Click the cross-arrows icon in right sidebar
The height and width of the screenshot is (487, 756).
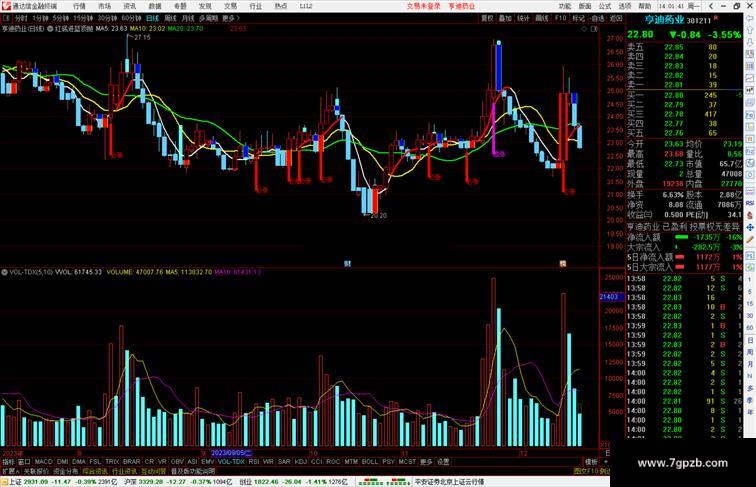pos(750,227)
